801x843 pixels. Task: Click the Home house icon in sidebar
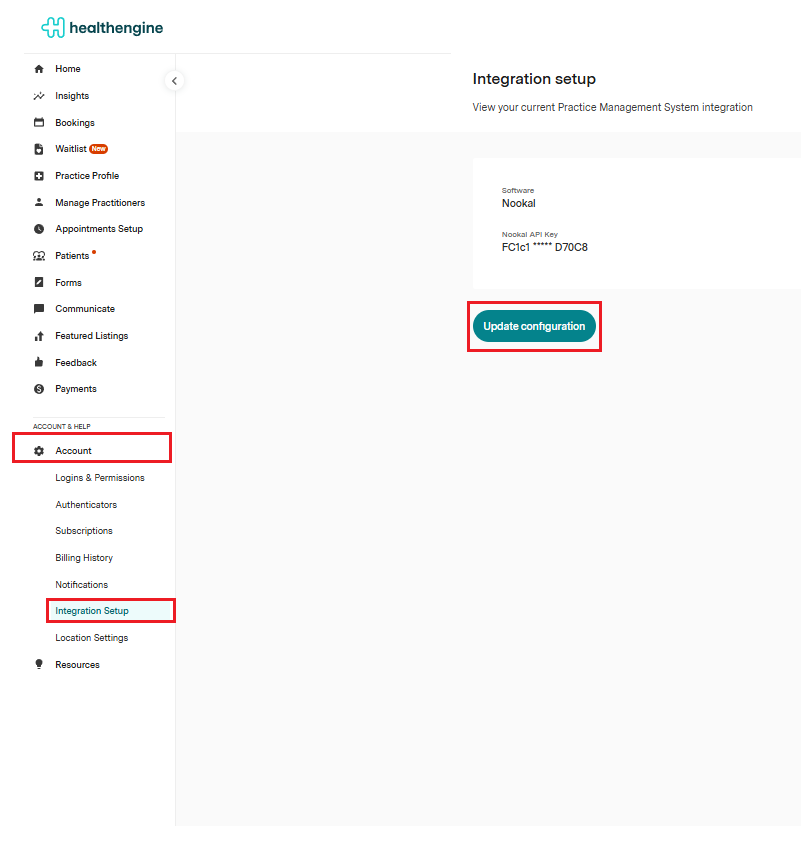pos(39,69)
